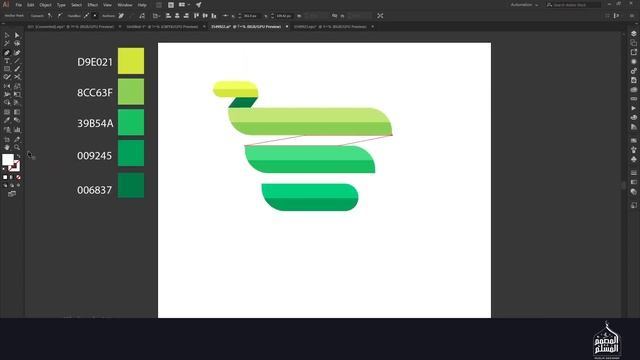Select the Artboard tool
The image size is (640, 360).
[x=7, y=140]
